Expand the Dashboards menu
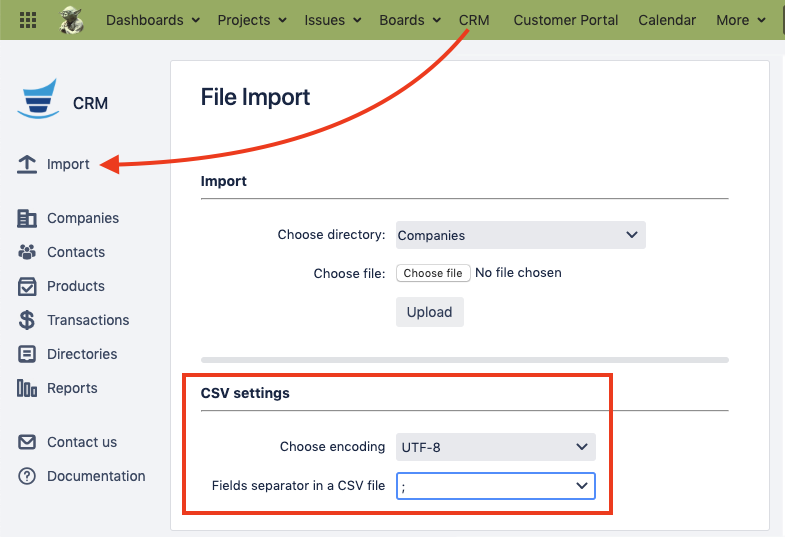785x537 pixels. tap(152, 20)
